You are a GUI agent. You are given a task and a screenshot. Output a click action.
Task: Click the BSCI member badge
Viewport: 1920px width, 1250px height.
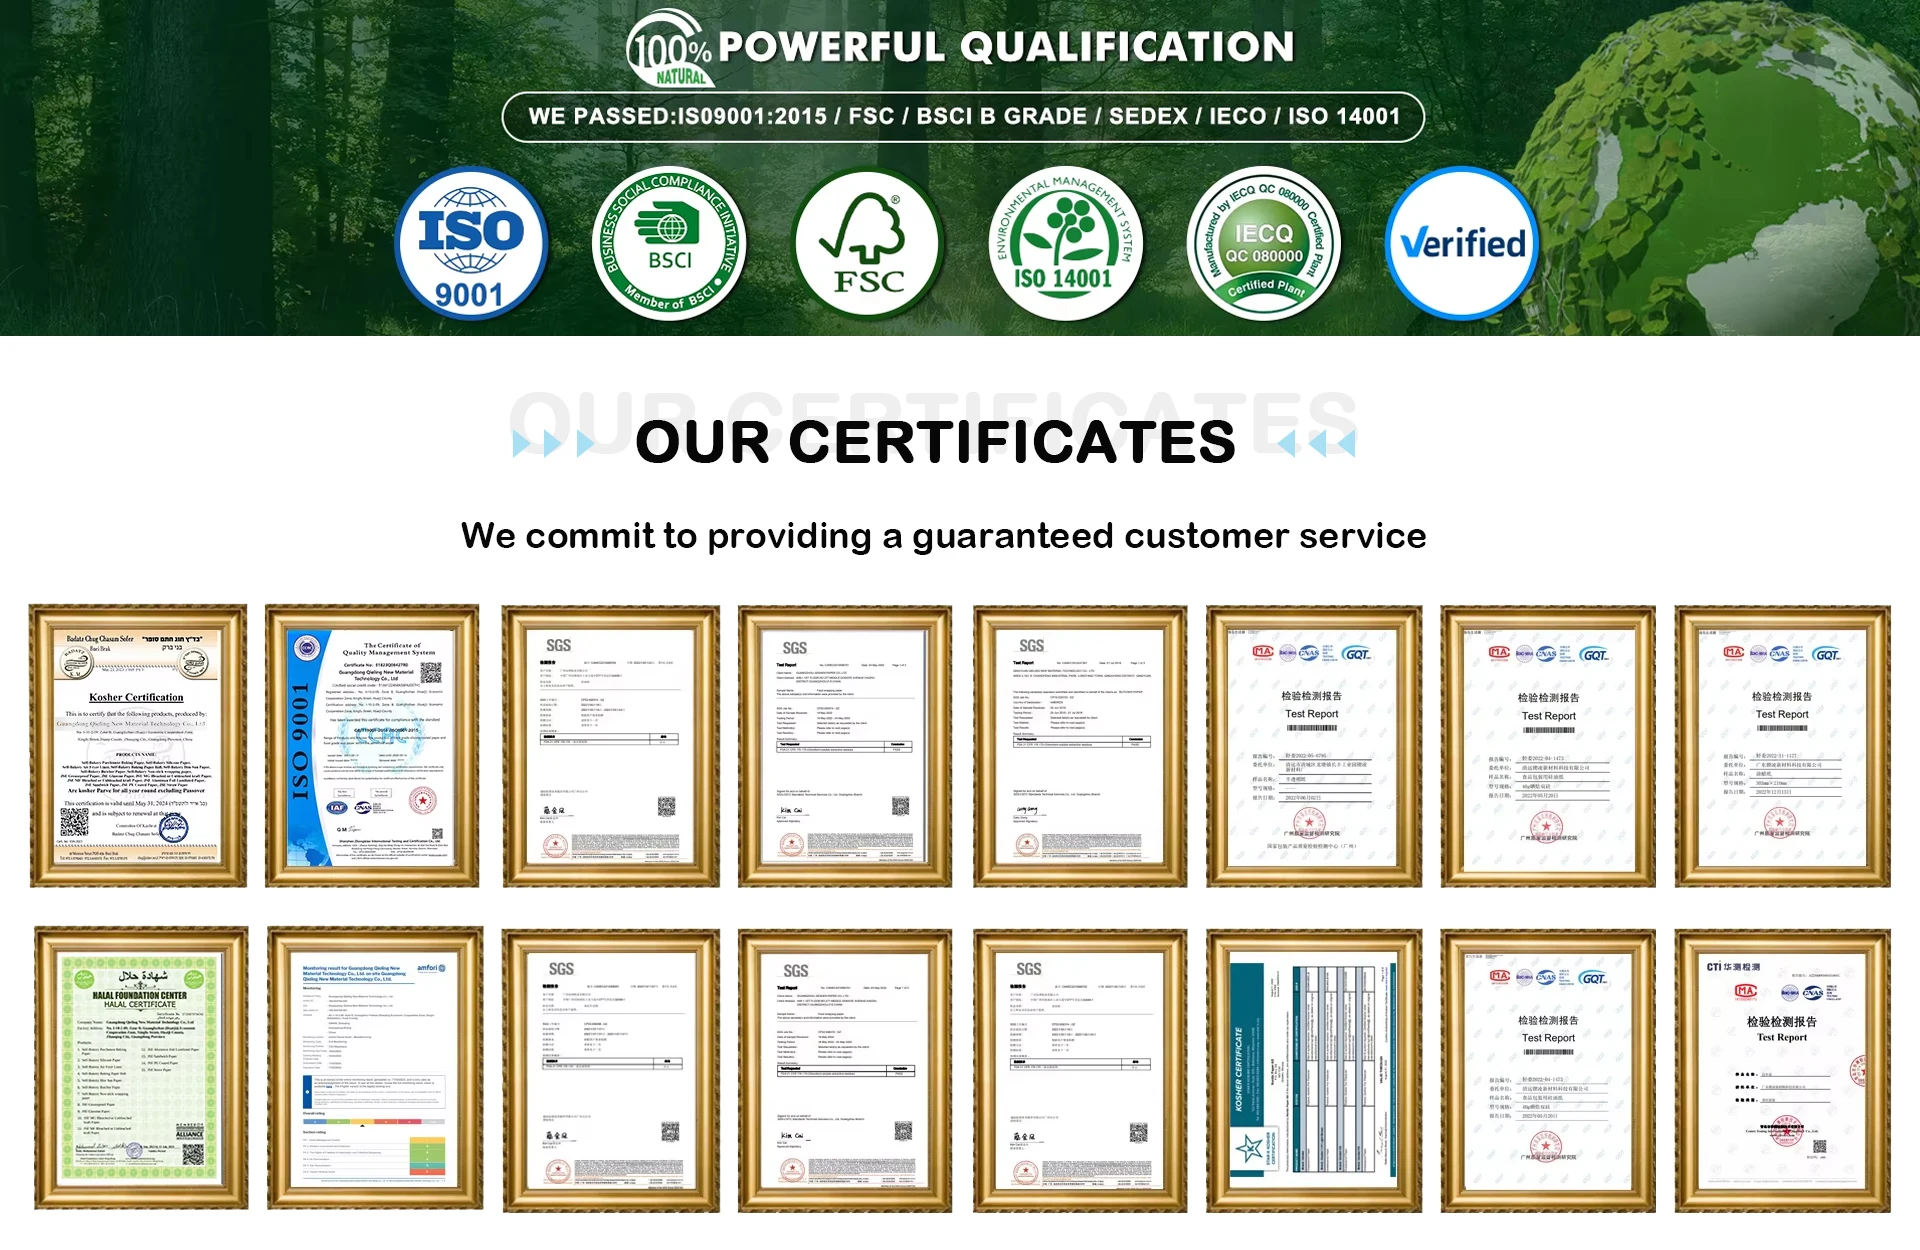(669, 244)
